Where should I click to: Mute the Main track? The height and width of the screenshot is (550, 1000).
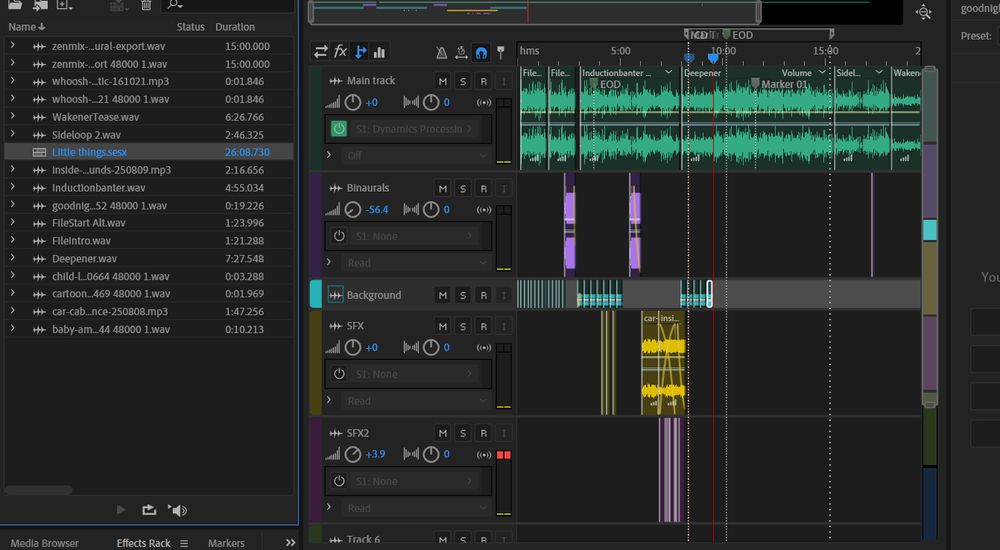click(443, 81)
